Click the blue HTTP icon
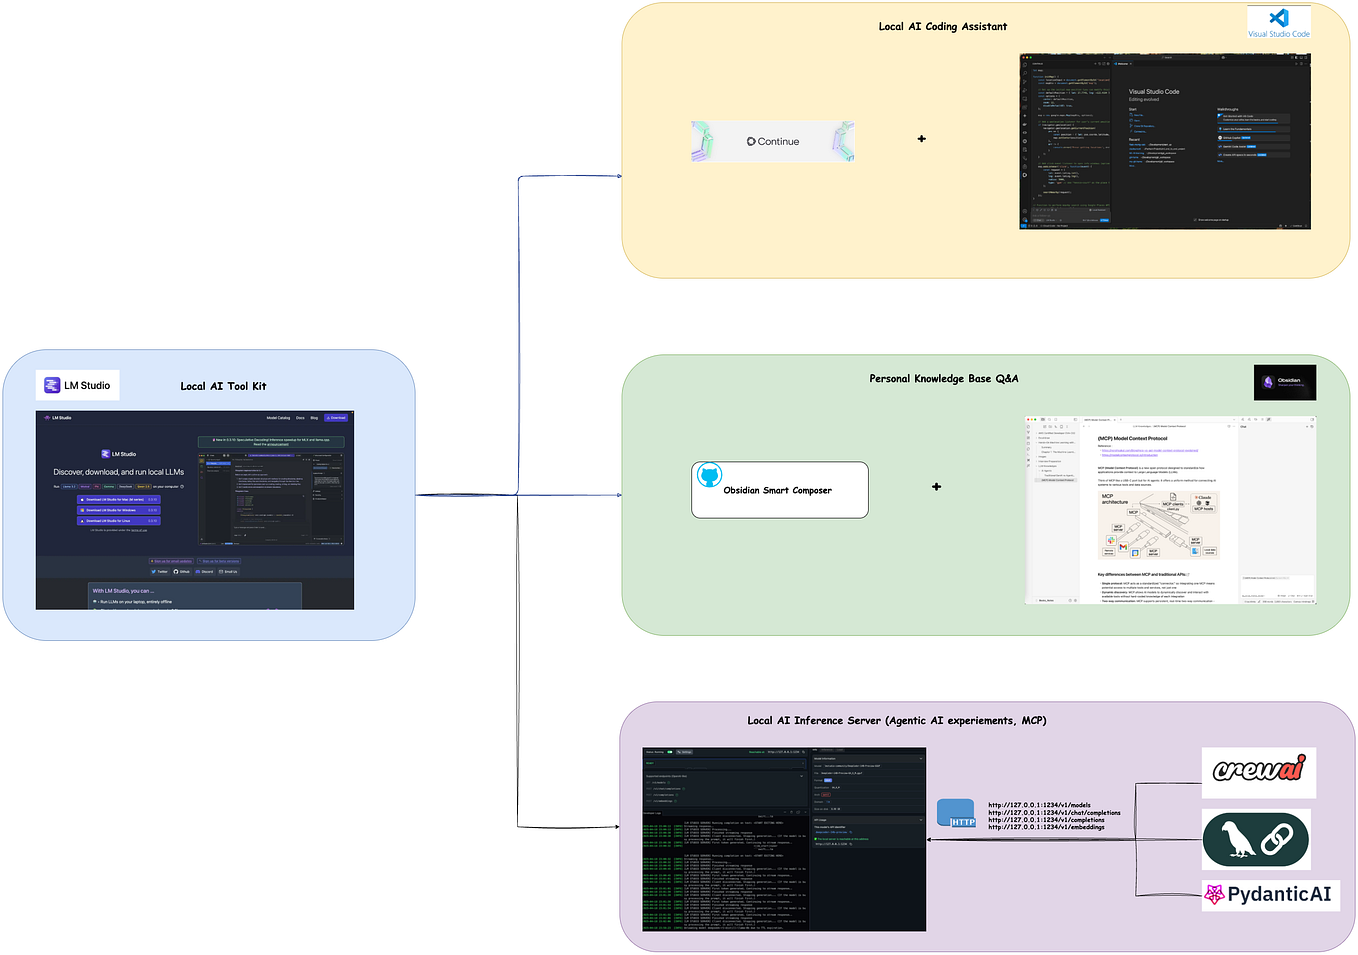 coord(957,813)
